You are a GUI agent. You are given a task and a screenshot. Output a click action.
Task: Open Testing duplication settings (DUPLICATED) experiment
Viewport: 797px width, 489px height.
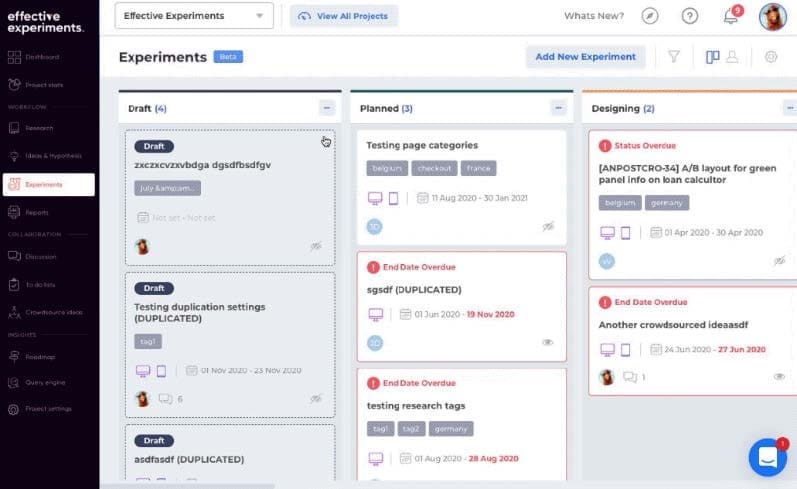[x=200, y=313]
